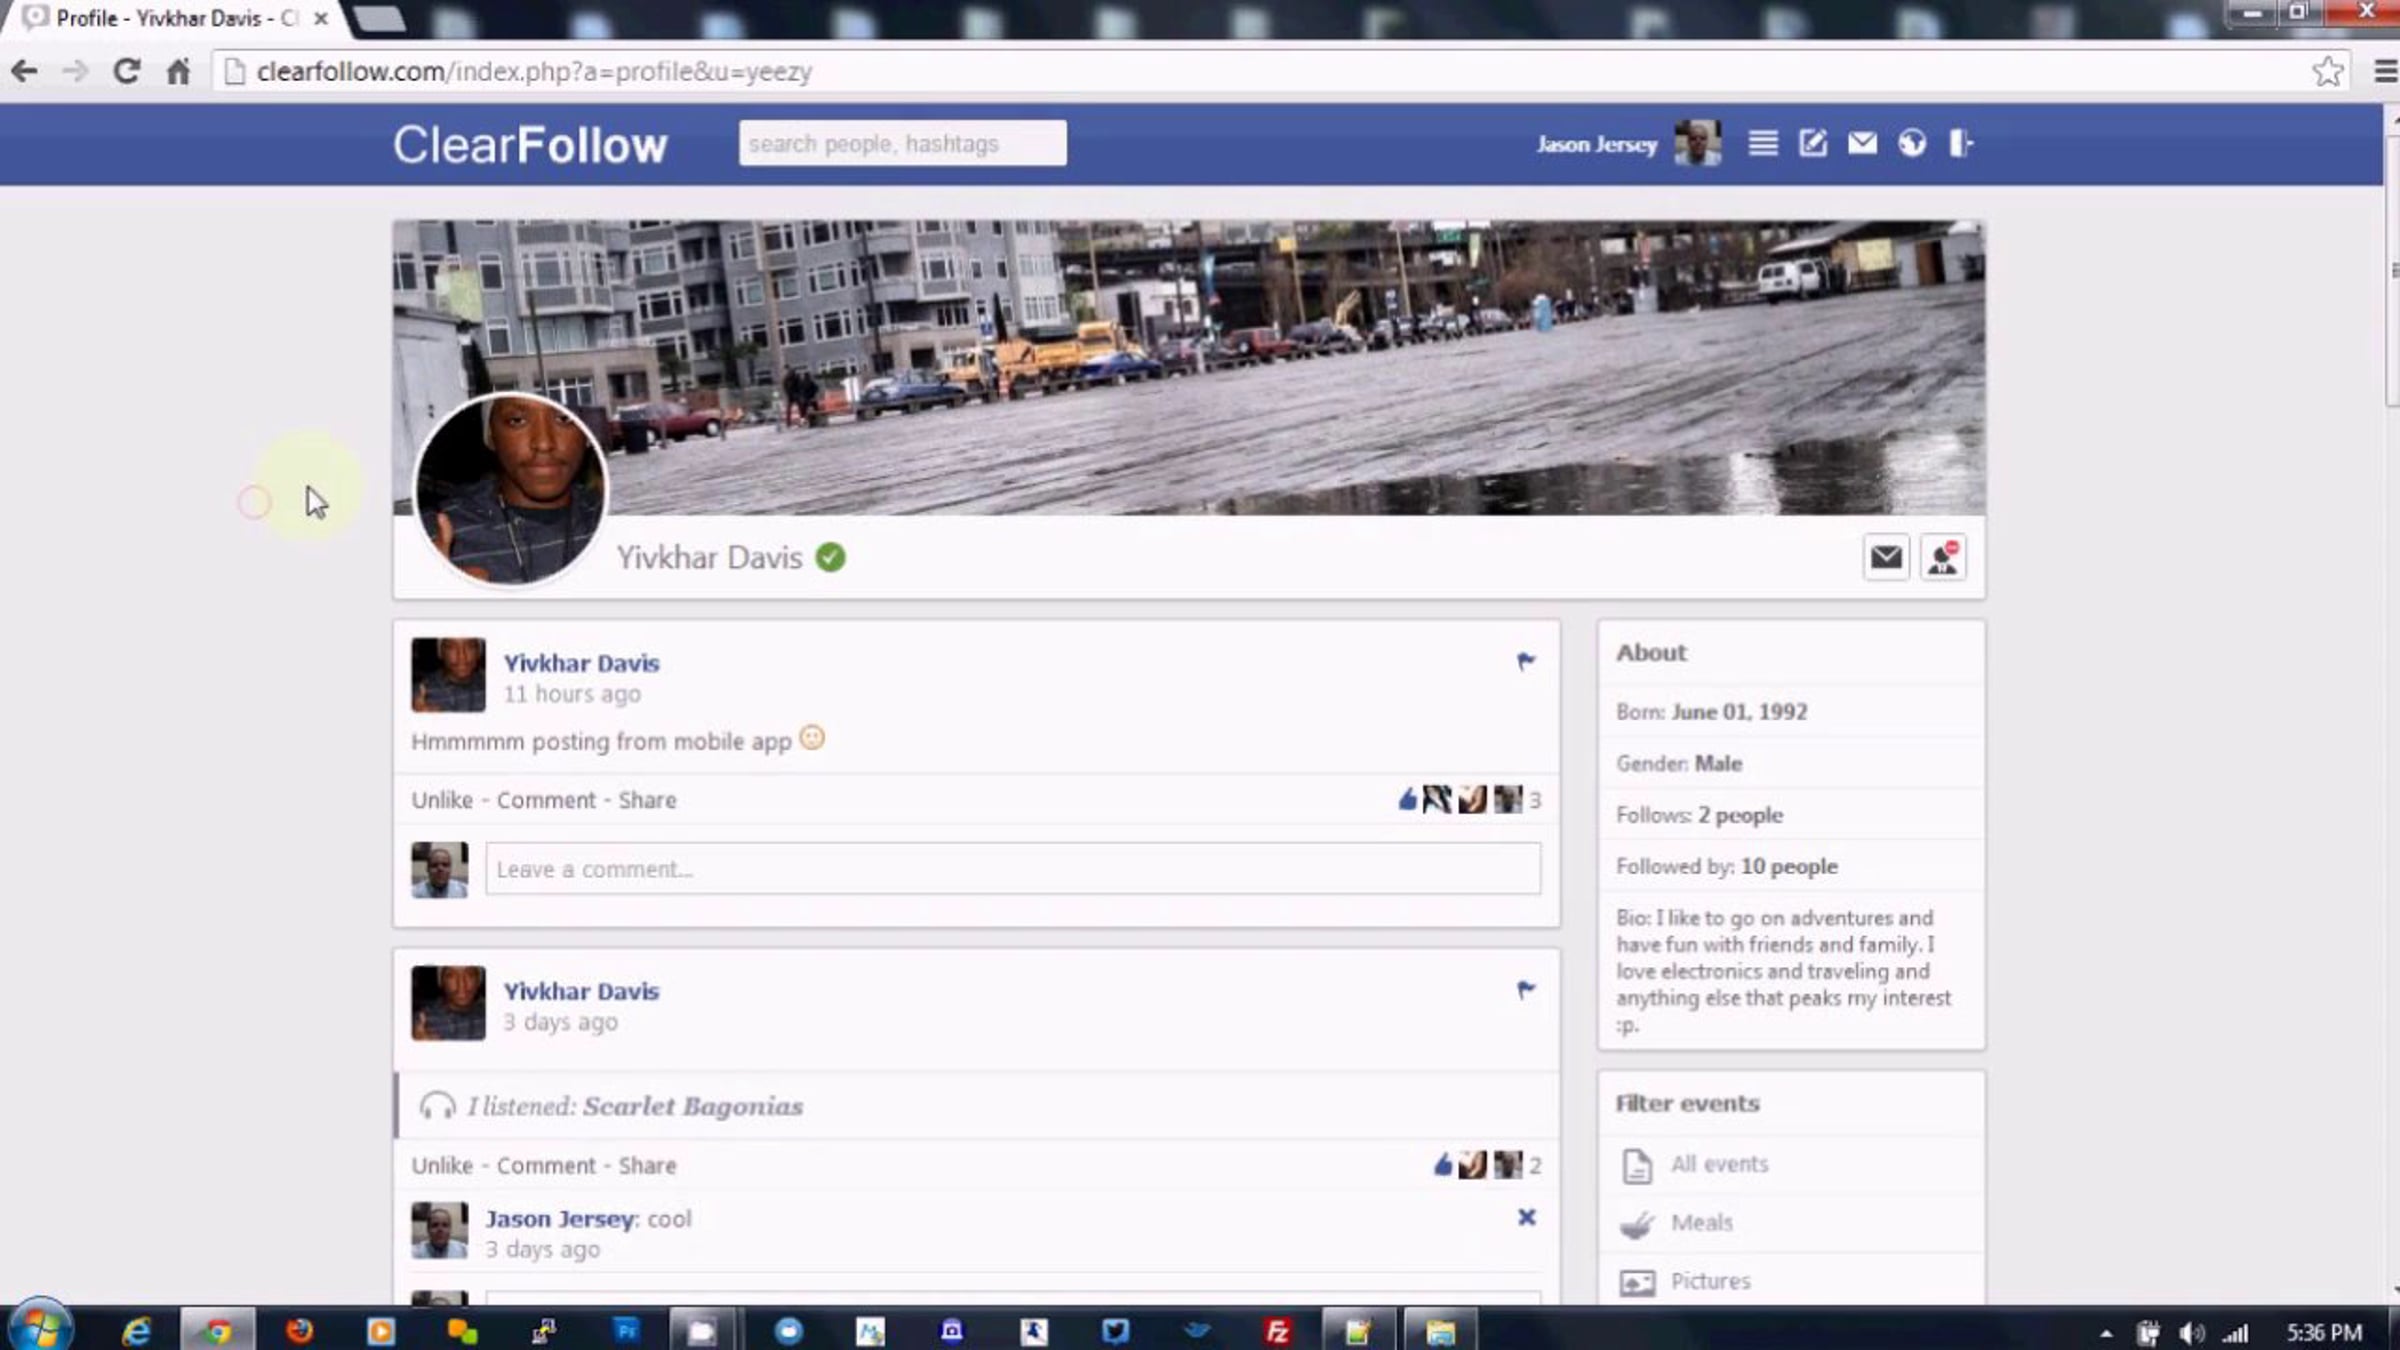Viewport: 2400px width, 1350px height.
Task: Open the Scarlet Bagonias link
Action: click(x=693, y=1106)
